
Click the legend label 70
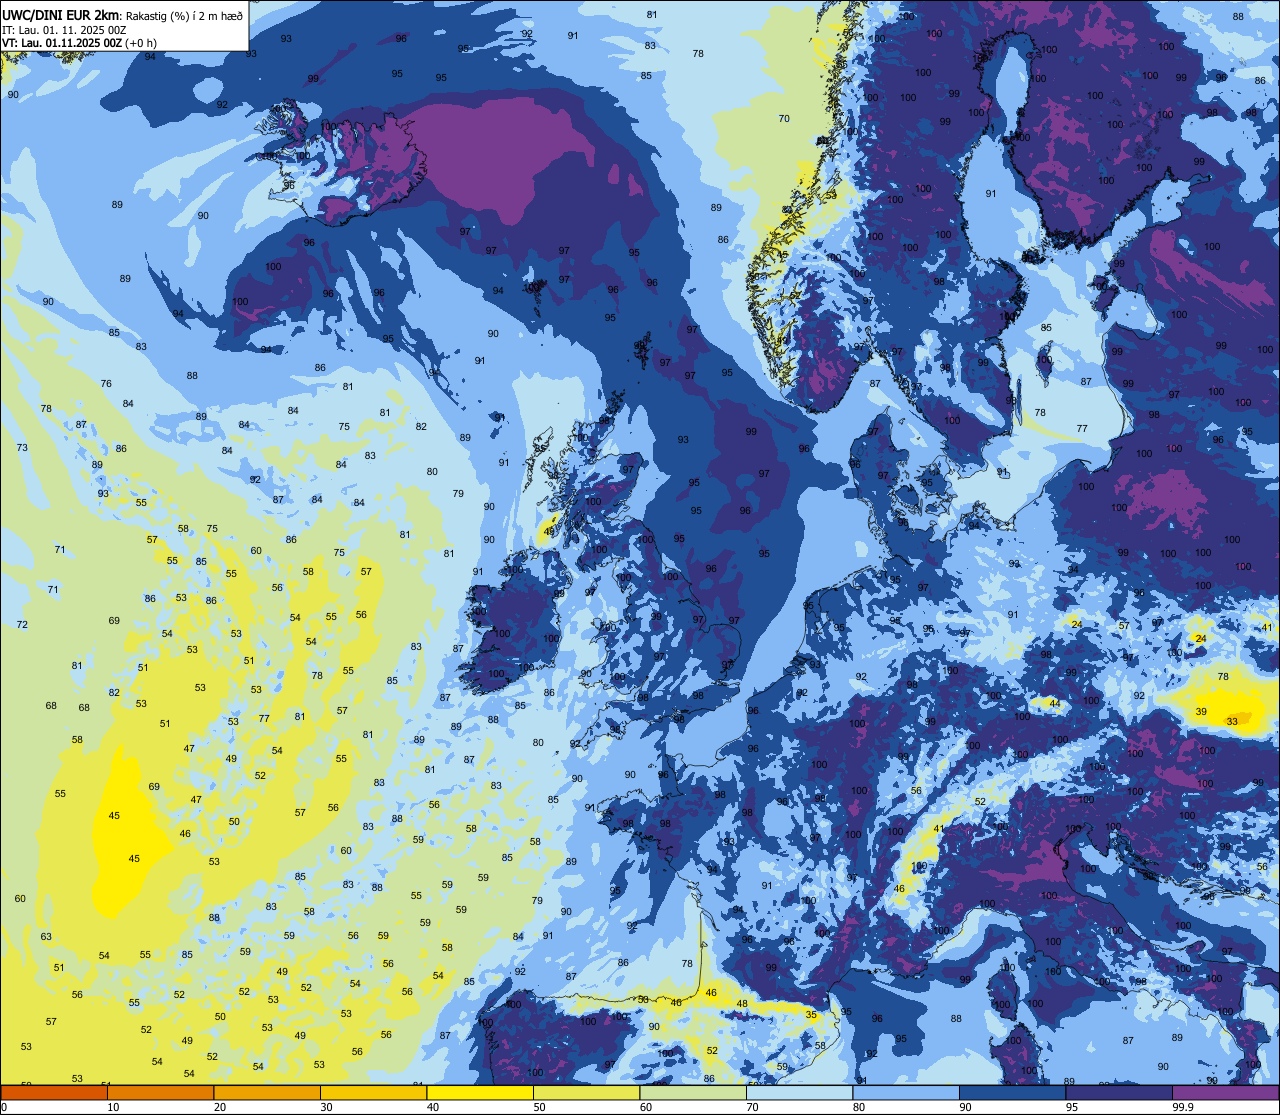click(752, 1107)
